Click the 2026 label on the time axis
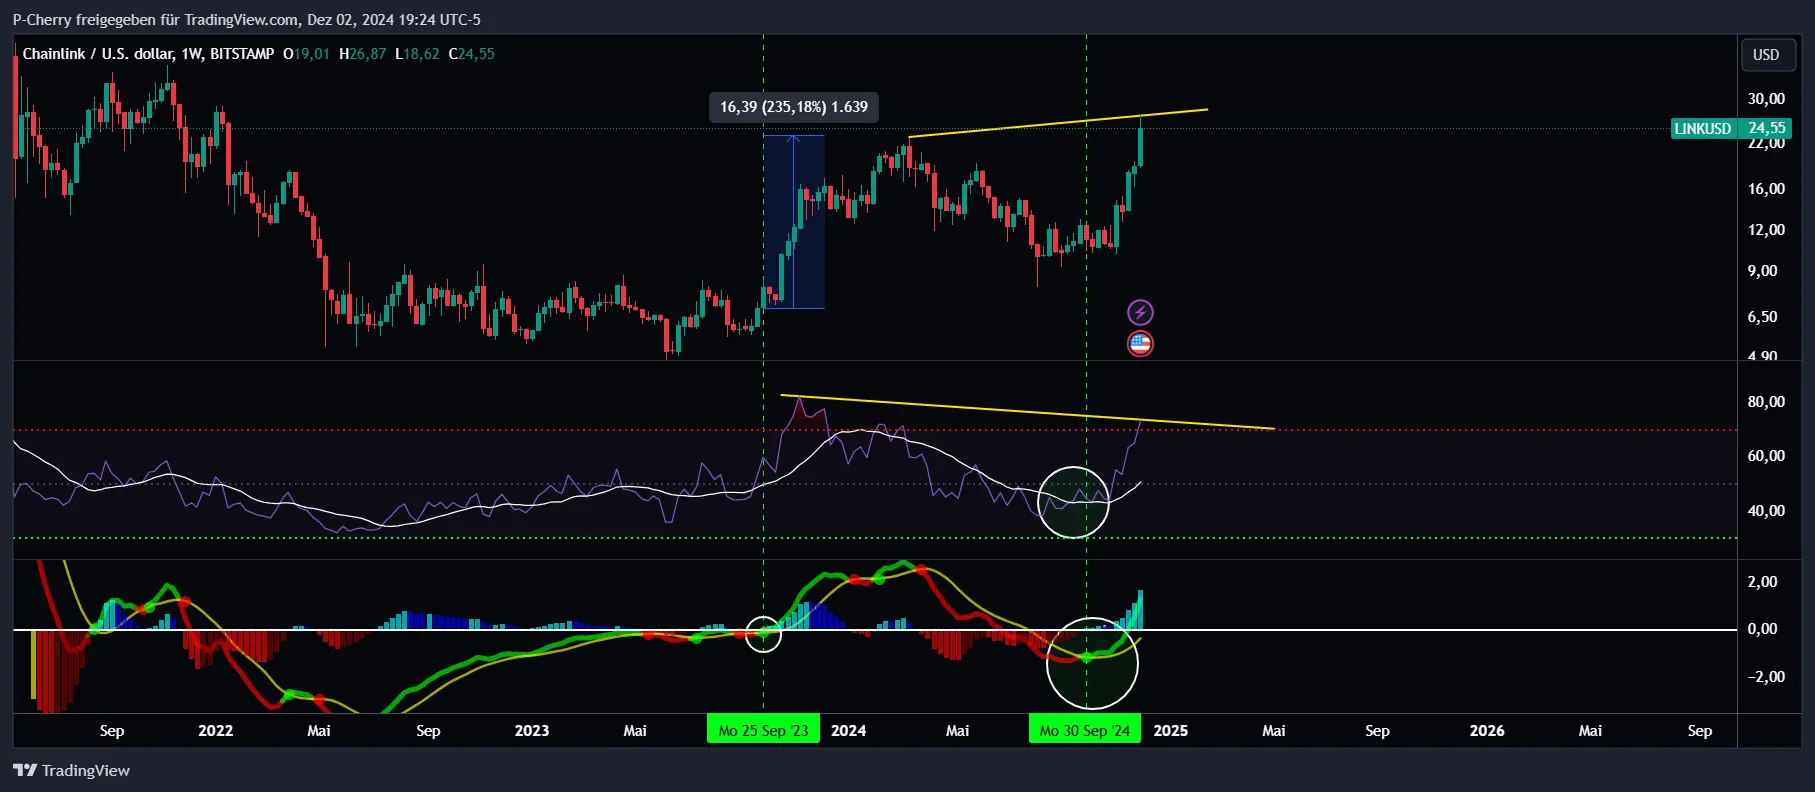 1487,730
